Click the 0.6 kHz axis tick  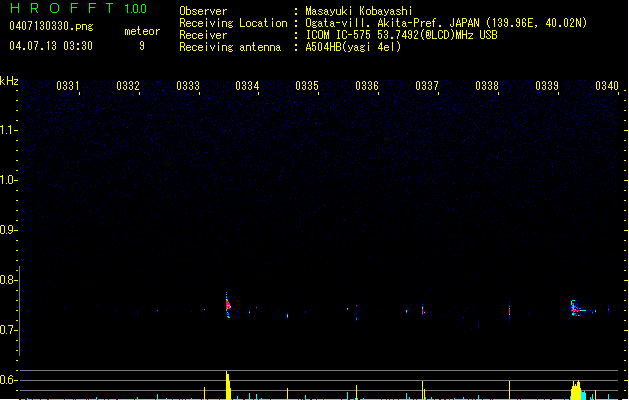8,380
